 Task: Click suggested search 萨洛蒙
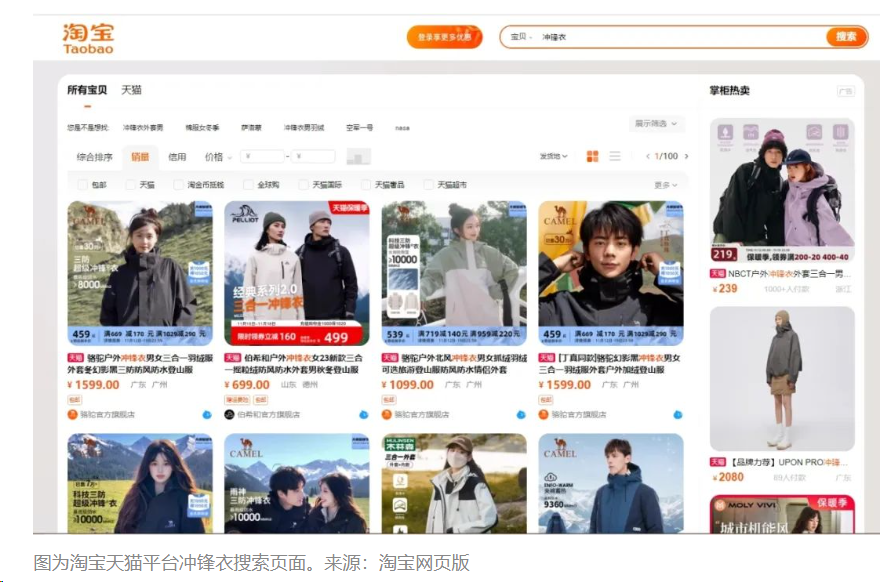[251, 128]
